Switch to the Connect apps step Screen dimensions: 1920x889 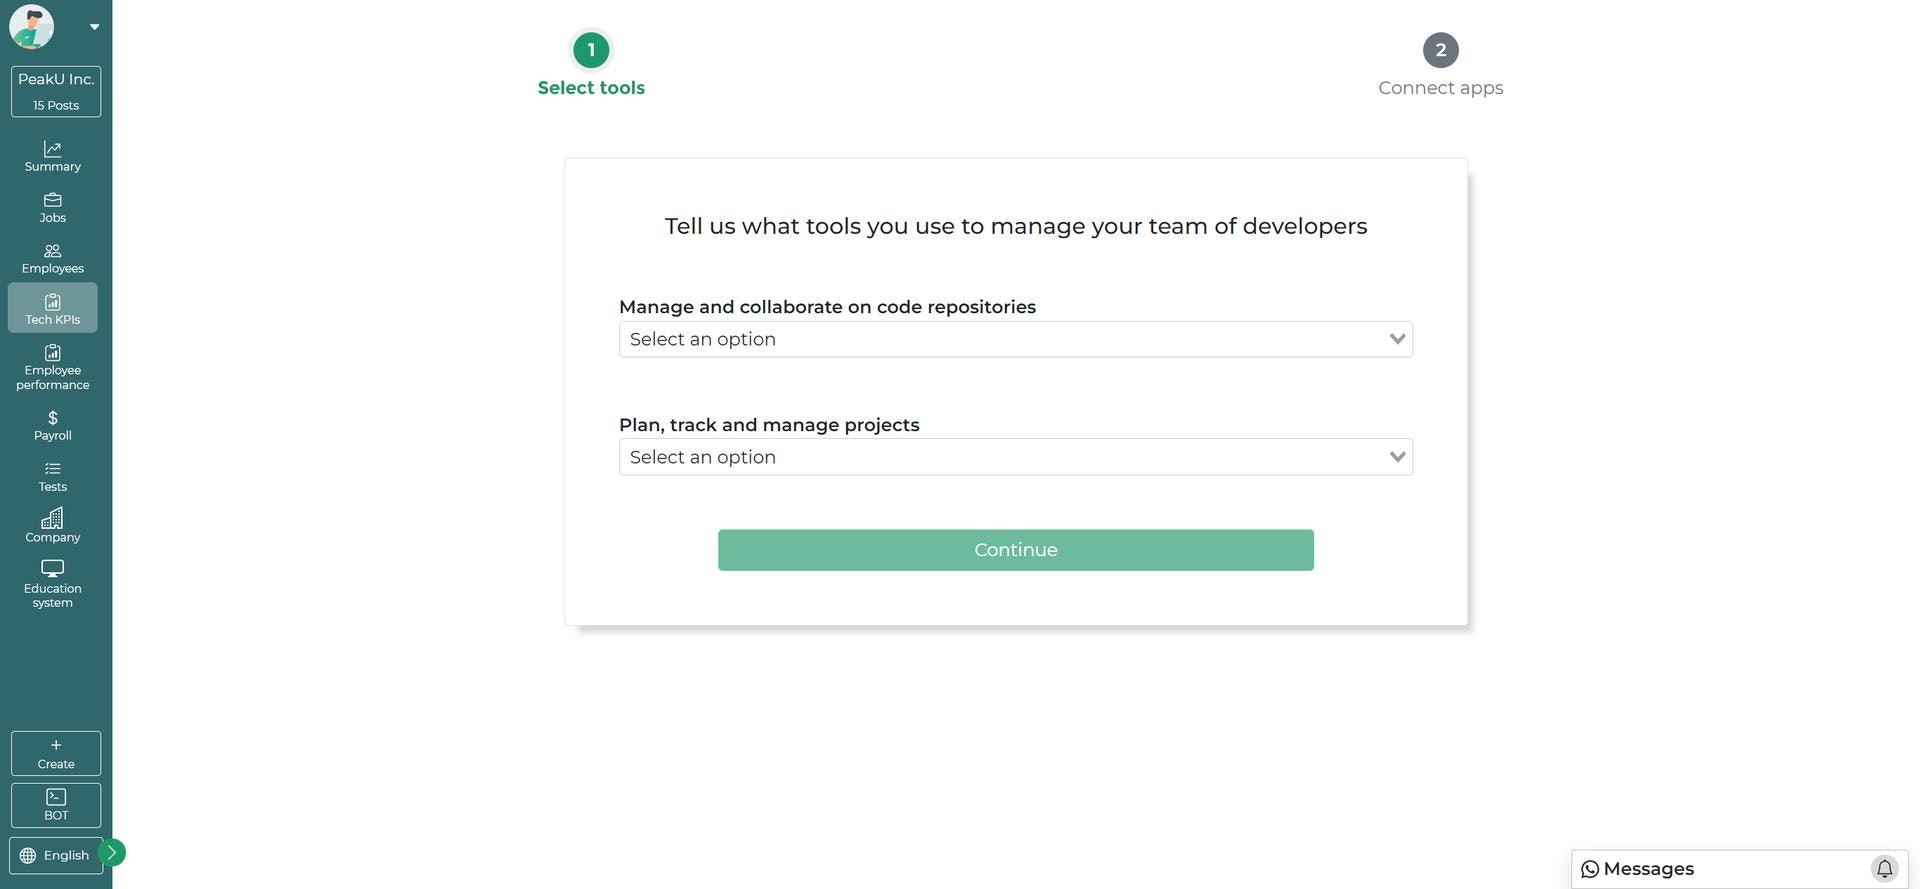(1440, 49)
